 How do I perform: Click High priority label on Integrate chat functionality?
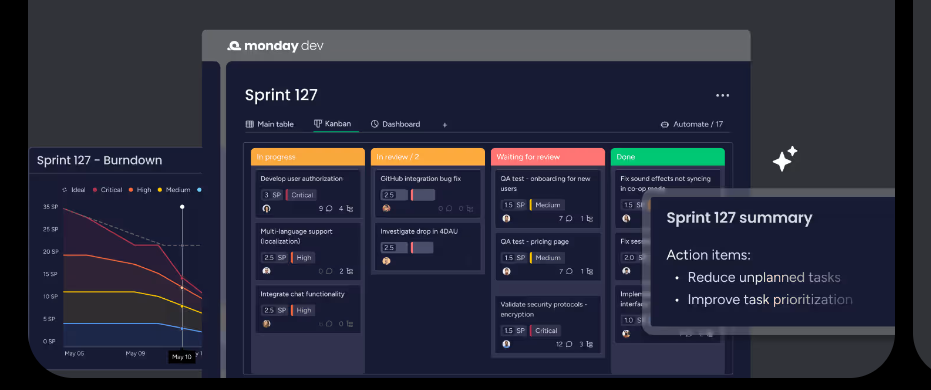[x=303, y=310]
